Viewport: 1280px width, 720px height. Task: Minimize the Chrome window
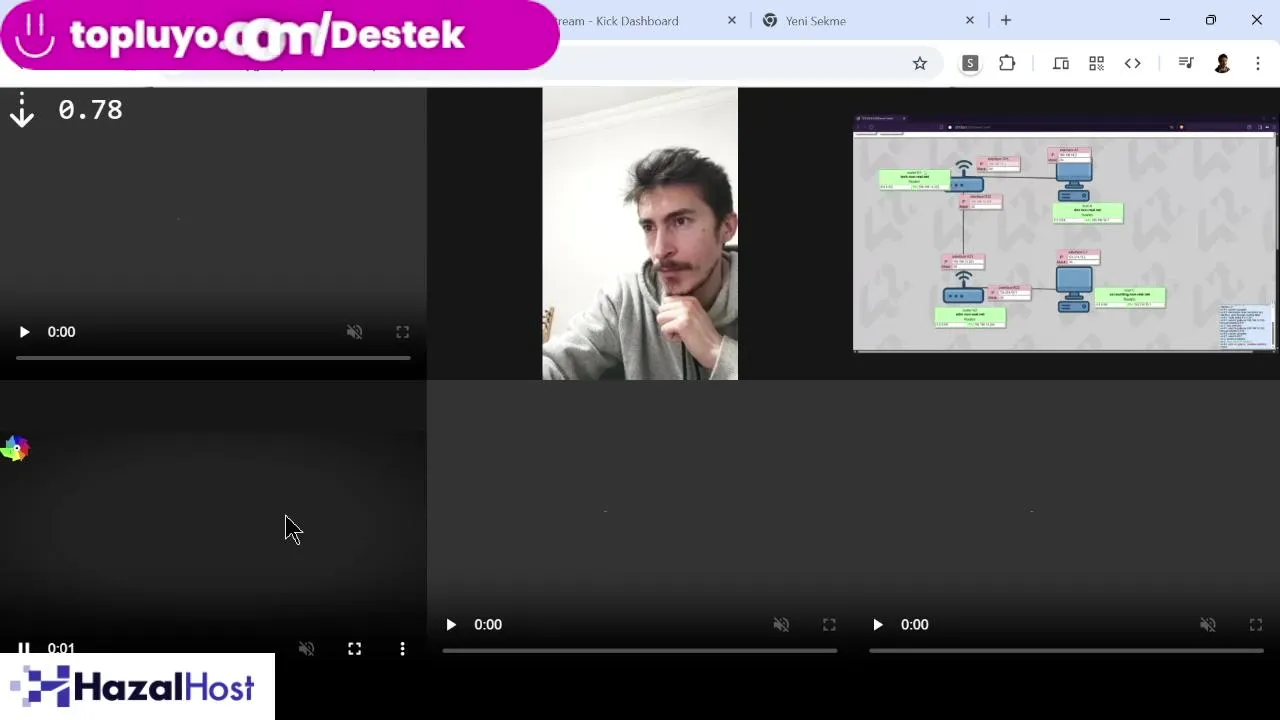point(1165,20)
